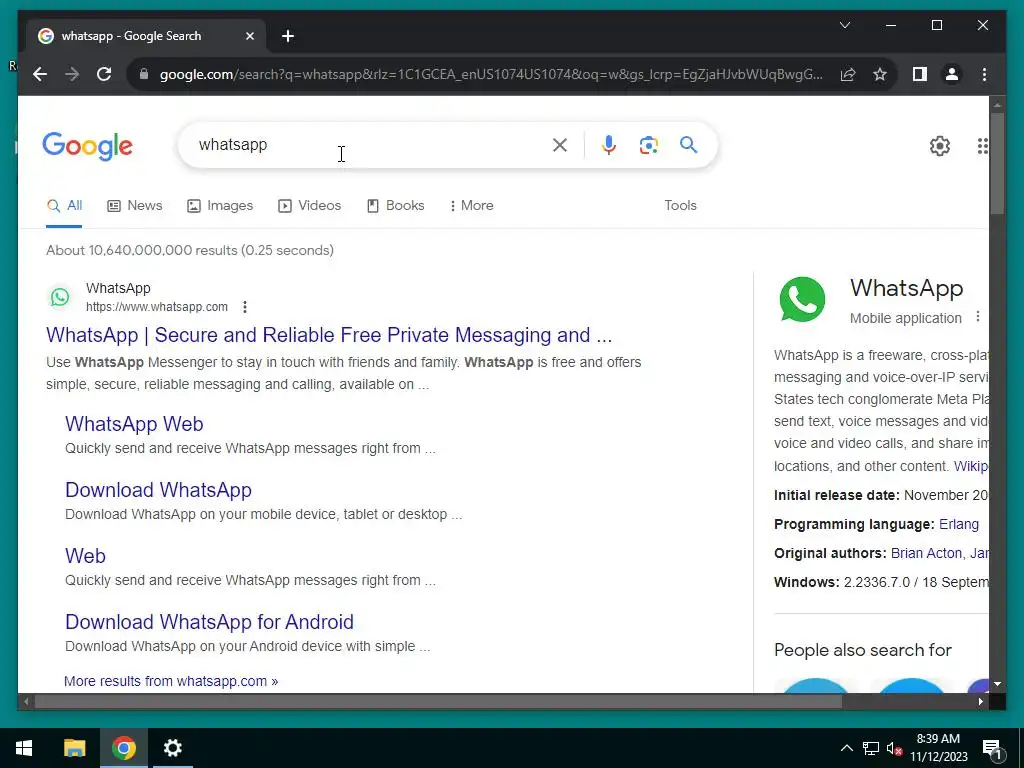Select the All results tab
The image size is (1024, 768).
click(x=64, y=206)
